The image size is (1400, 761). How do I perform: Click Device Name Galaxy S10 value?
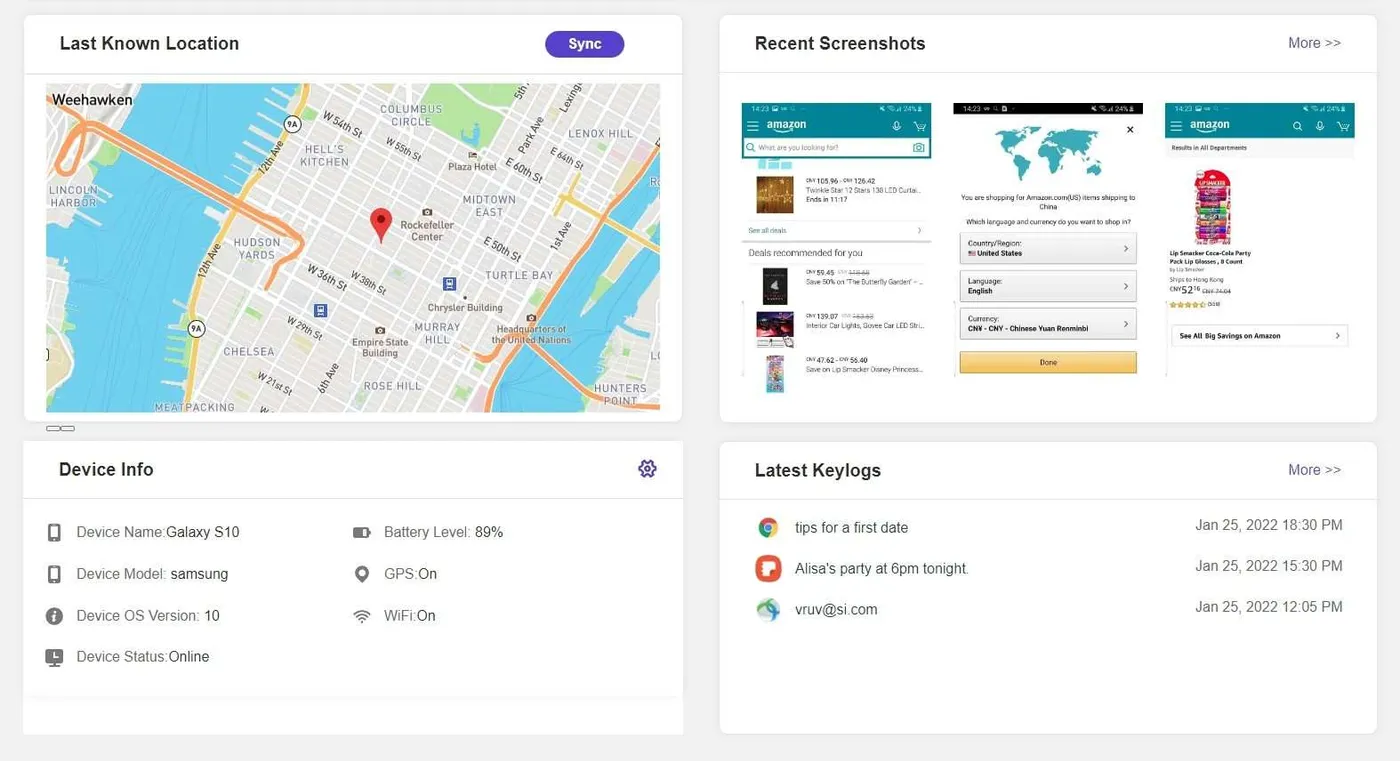203,533
